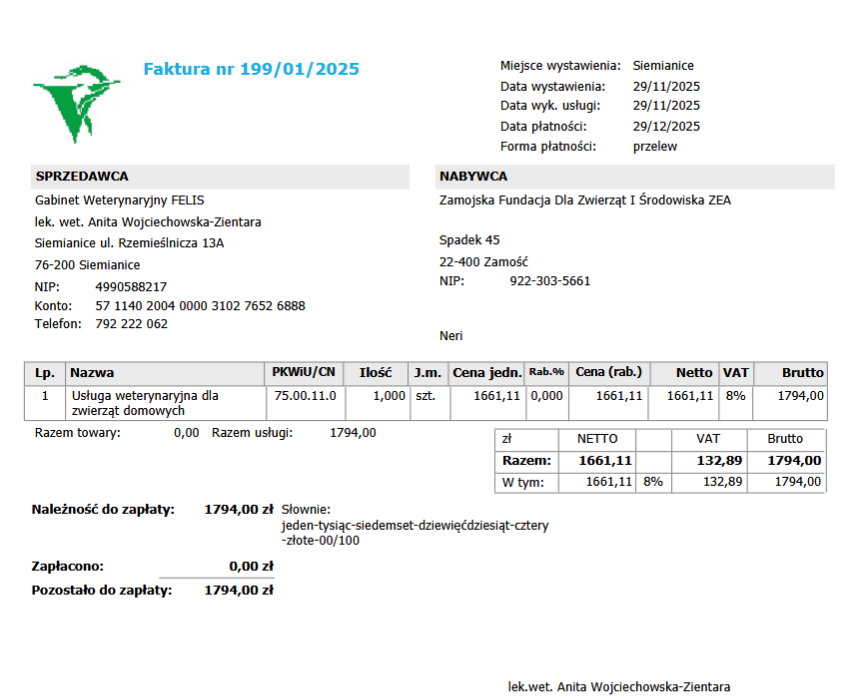Click the service description Usługa weterynaryjna cell
This screenshot has width=858, height=698.
pos(144,403)
